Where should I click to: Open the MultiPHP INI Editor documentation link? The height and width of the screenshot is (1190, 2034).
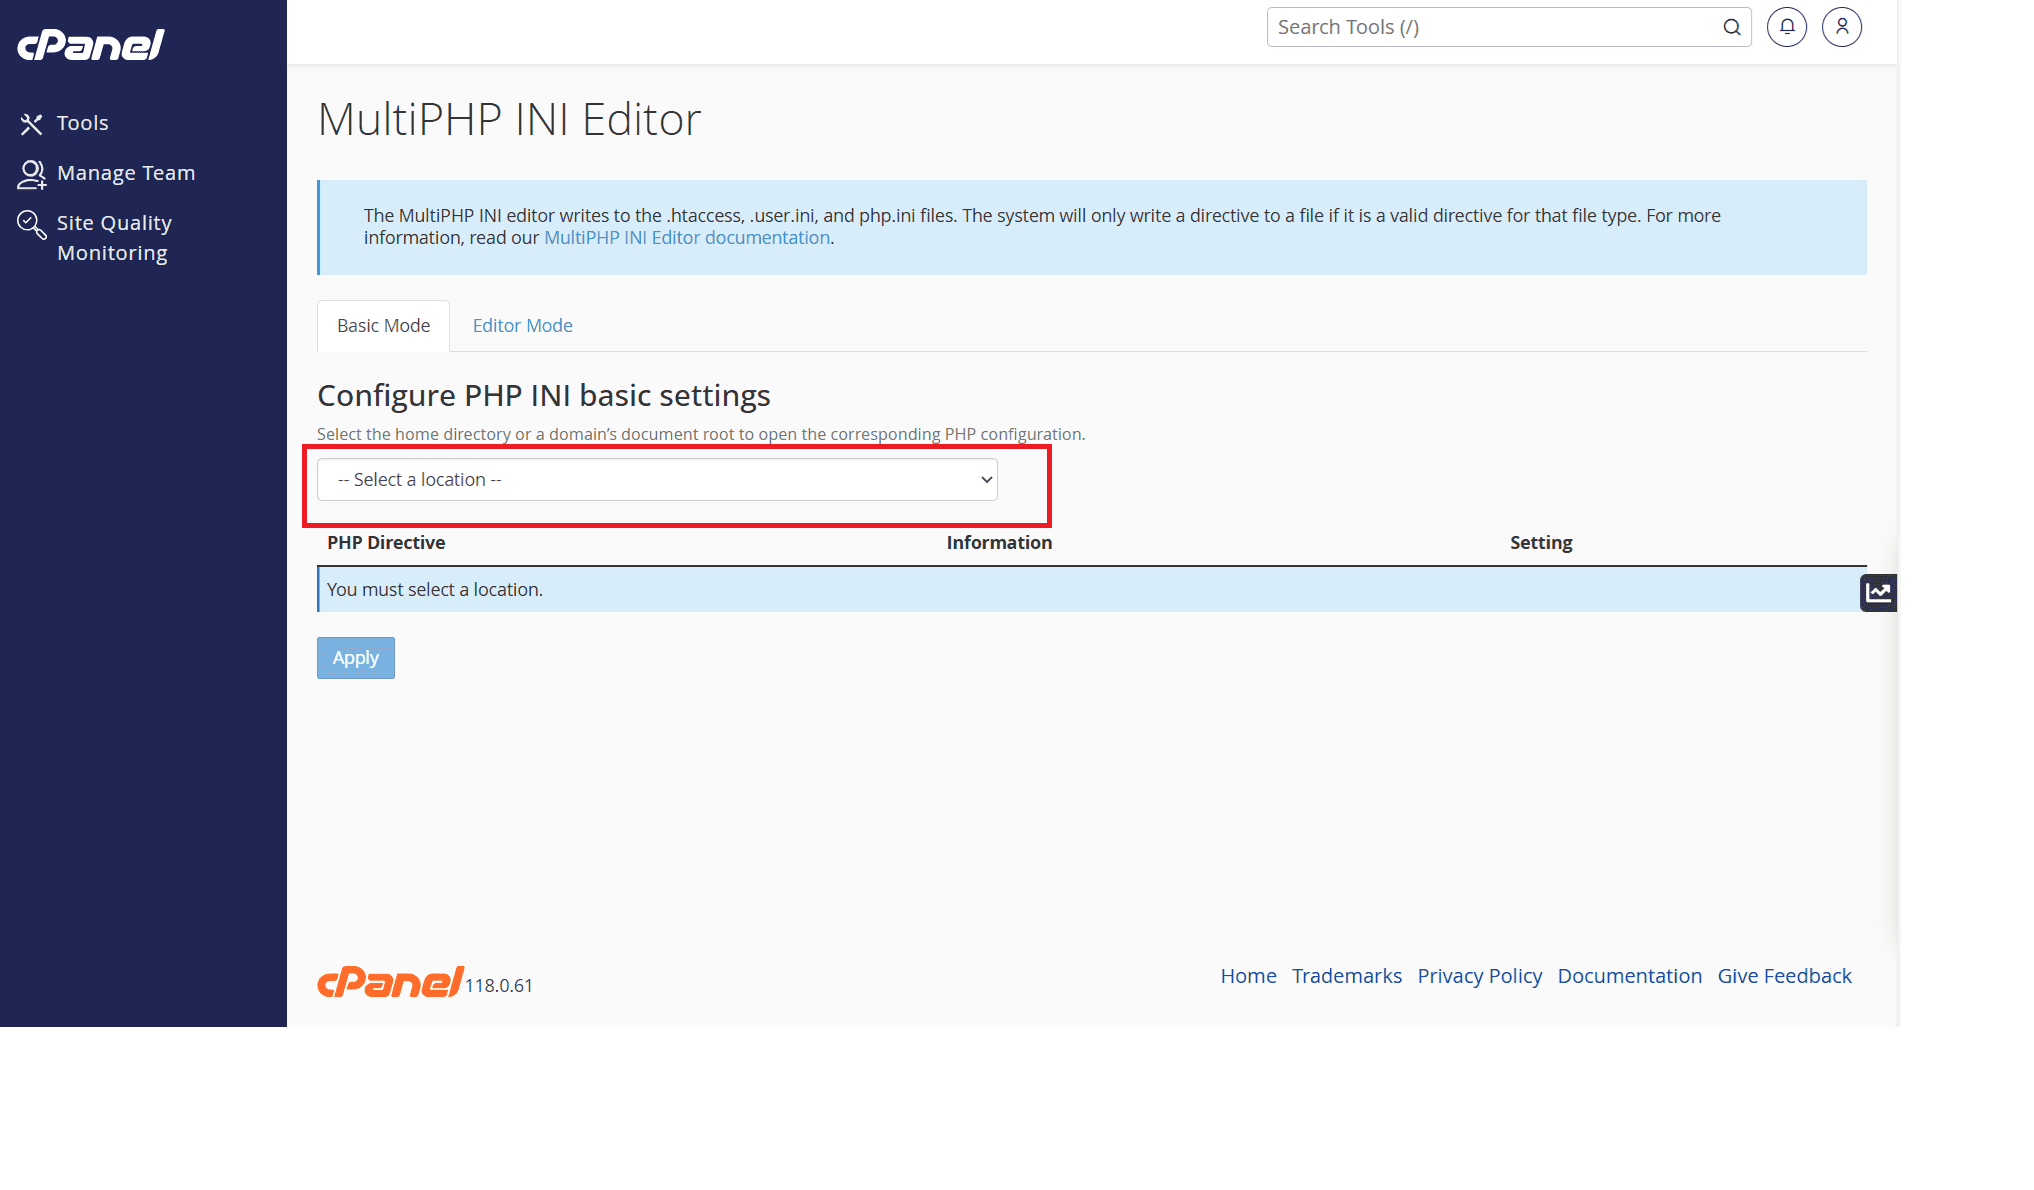coord(686,238)
